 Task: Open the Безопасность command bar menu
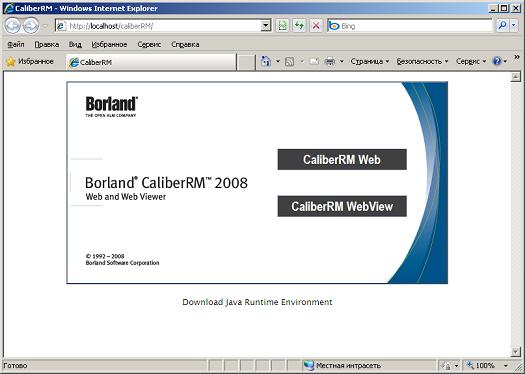(x=422, y=62)
